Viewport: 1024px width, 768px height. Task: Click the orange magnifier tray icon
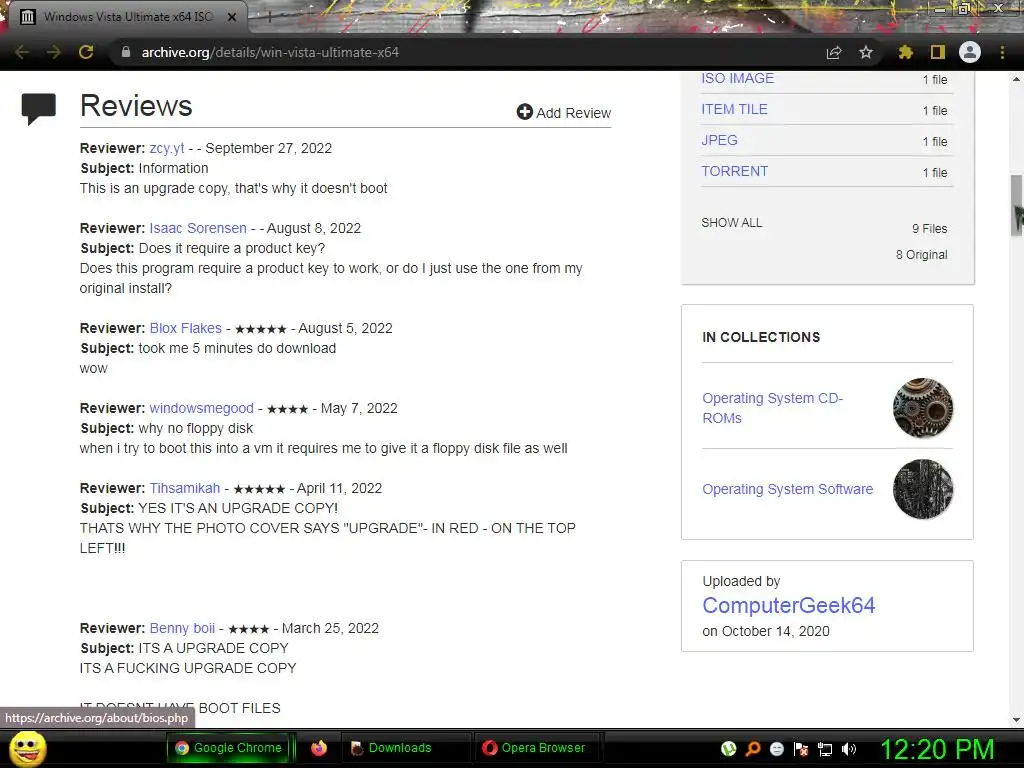pyautogui.click(x=753, y=749)
